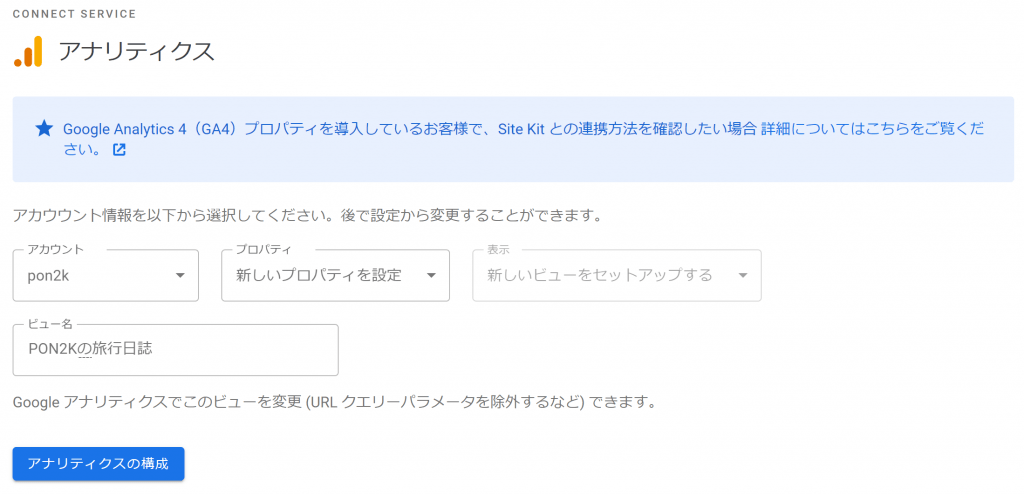Click the ビュー名 field label
Image resolution: width=1024 pixels, height=495 pixels.
49,324
